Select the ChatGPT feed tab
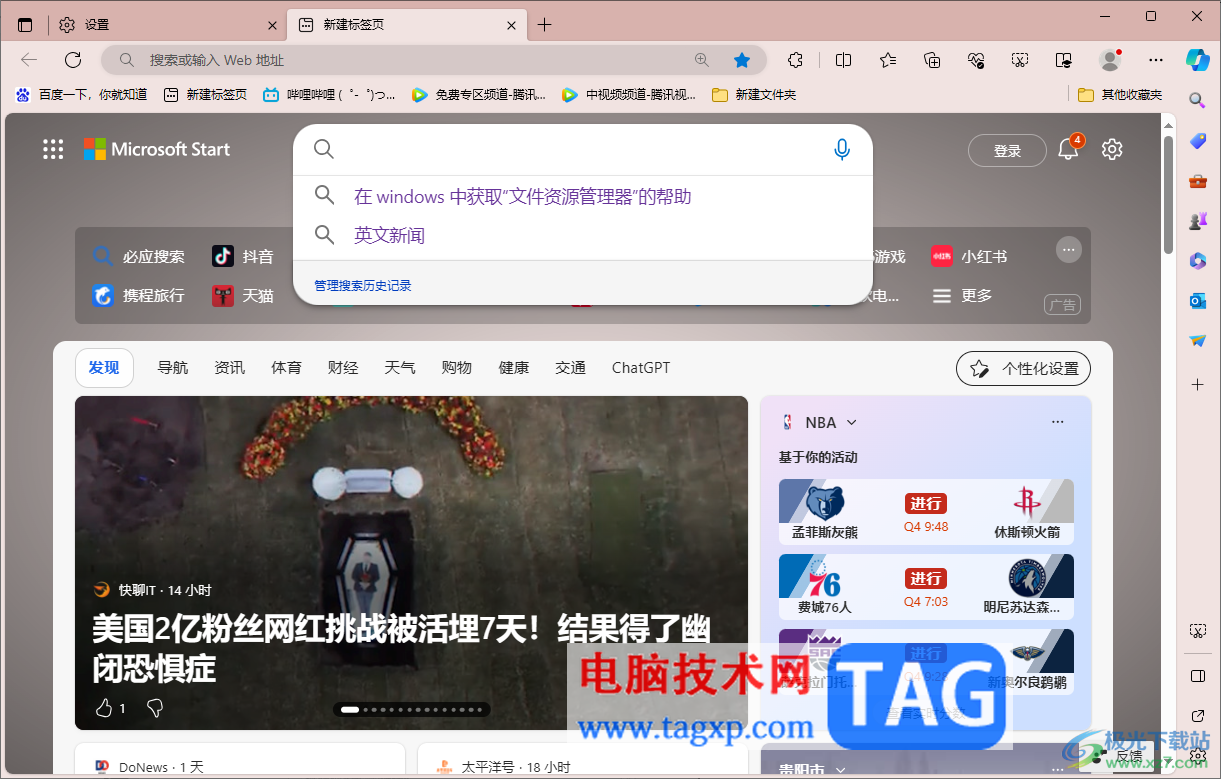 pos(641,368)
